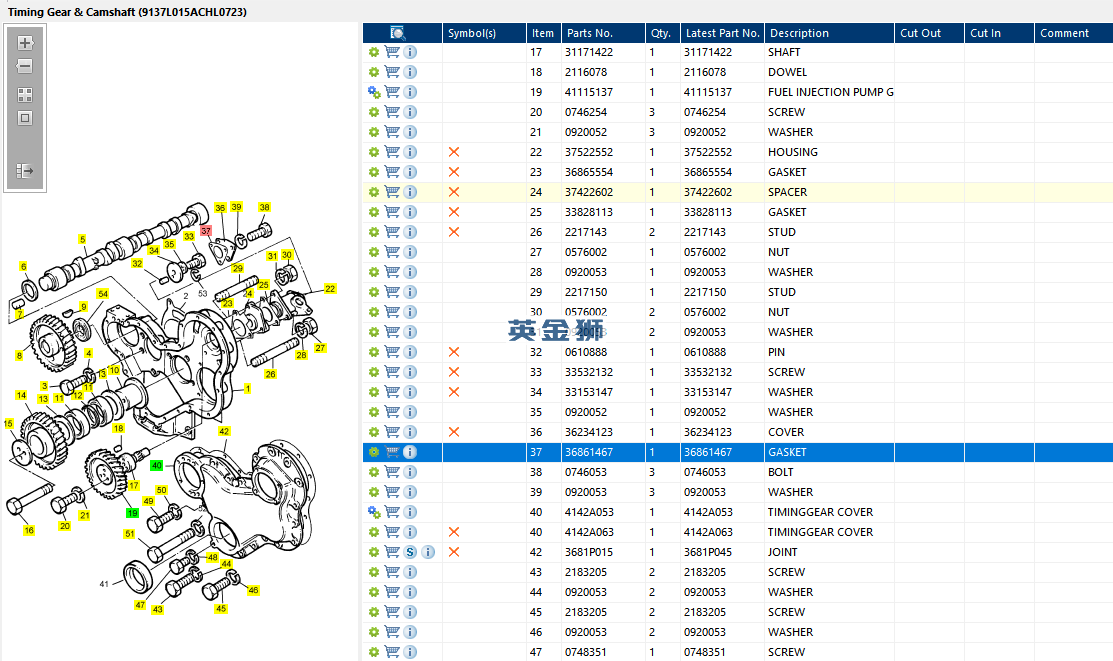Select green callout 40 in diagram
This screenshot has height=661, width=1113.
[x=157, y=466]
